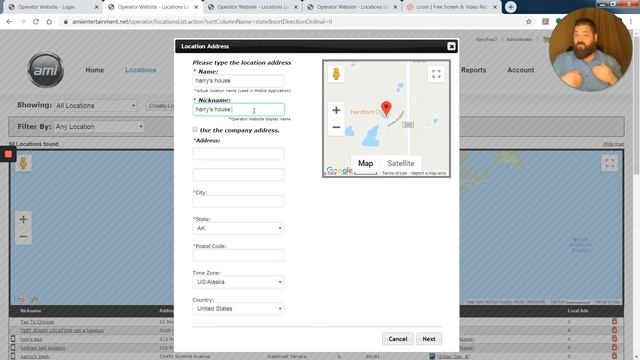Screen dimensions: 640x360
Task: Zoom out on the dialog map
Action: point(336,127)
